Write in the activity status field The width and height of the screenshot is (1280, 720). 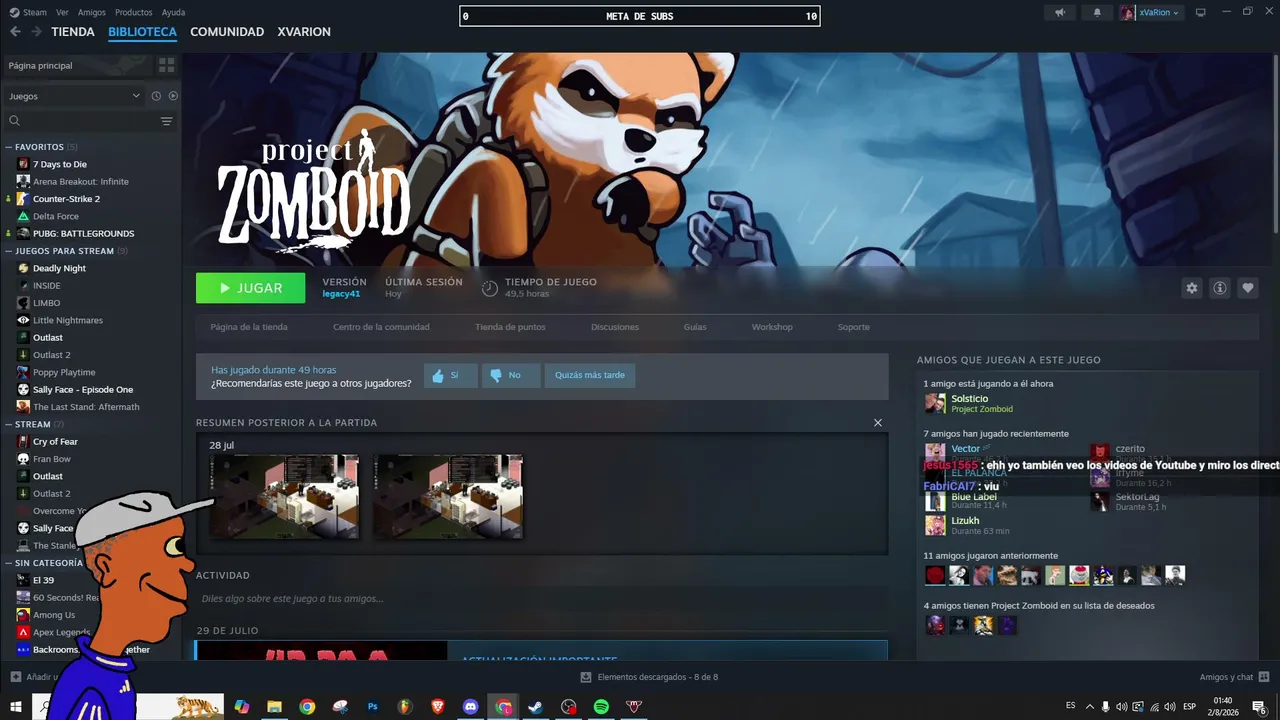(x=541, y=599)
